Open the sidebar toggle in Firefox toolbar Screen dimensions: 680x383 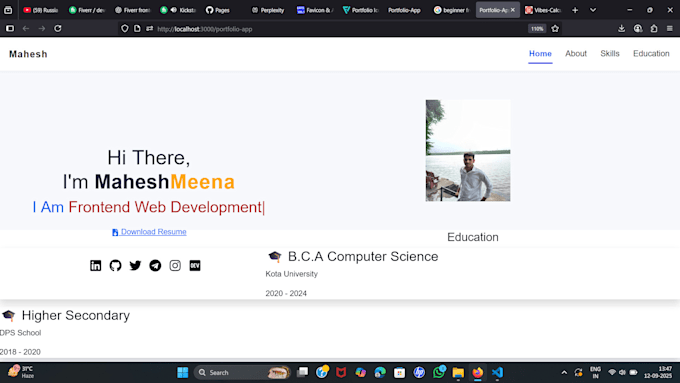pyautogui.click(x=10, y=29)
